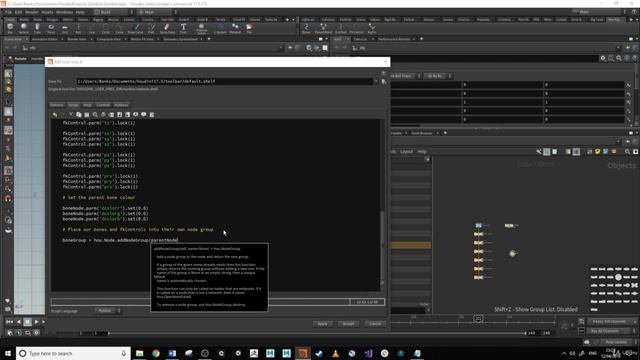This screenshot has height=360, width=640.
Task: Open Houdini from the Windows taskbar
Action: 302,353
